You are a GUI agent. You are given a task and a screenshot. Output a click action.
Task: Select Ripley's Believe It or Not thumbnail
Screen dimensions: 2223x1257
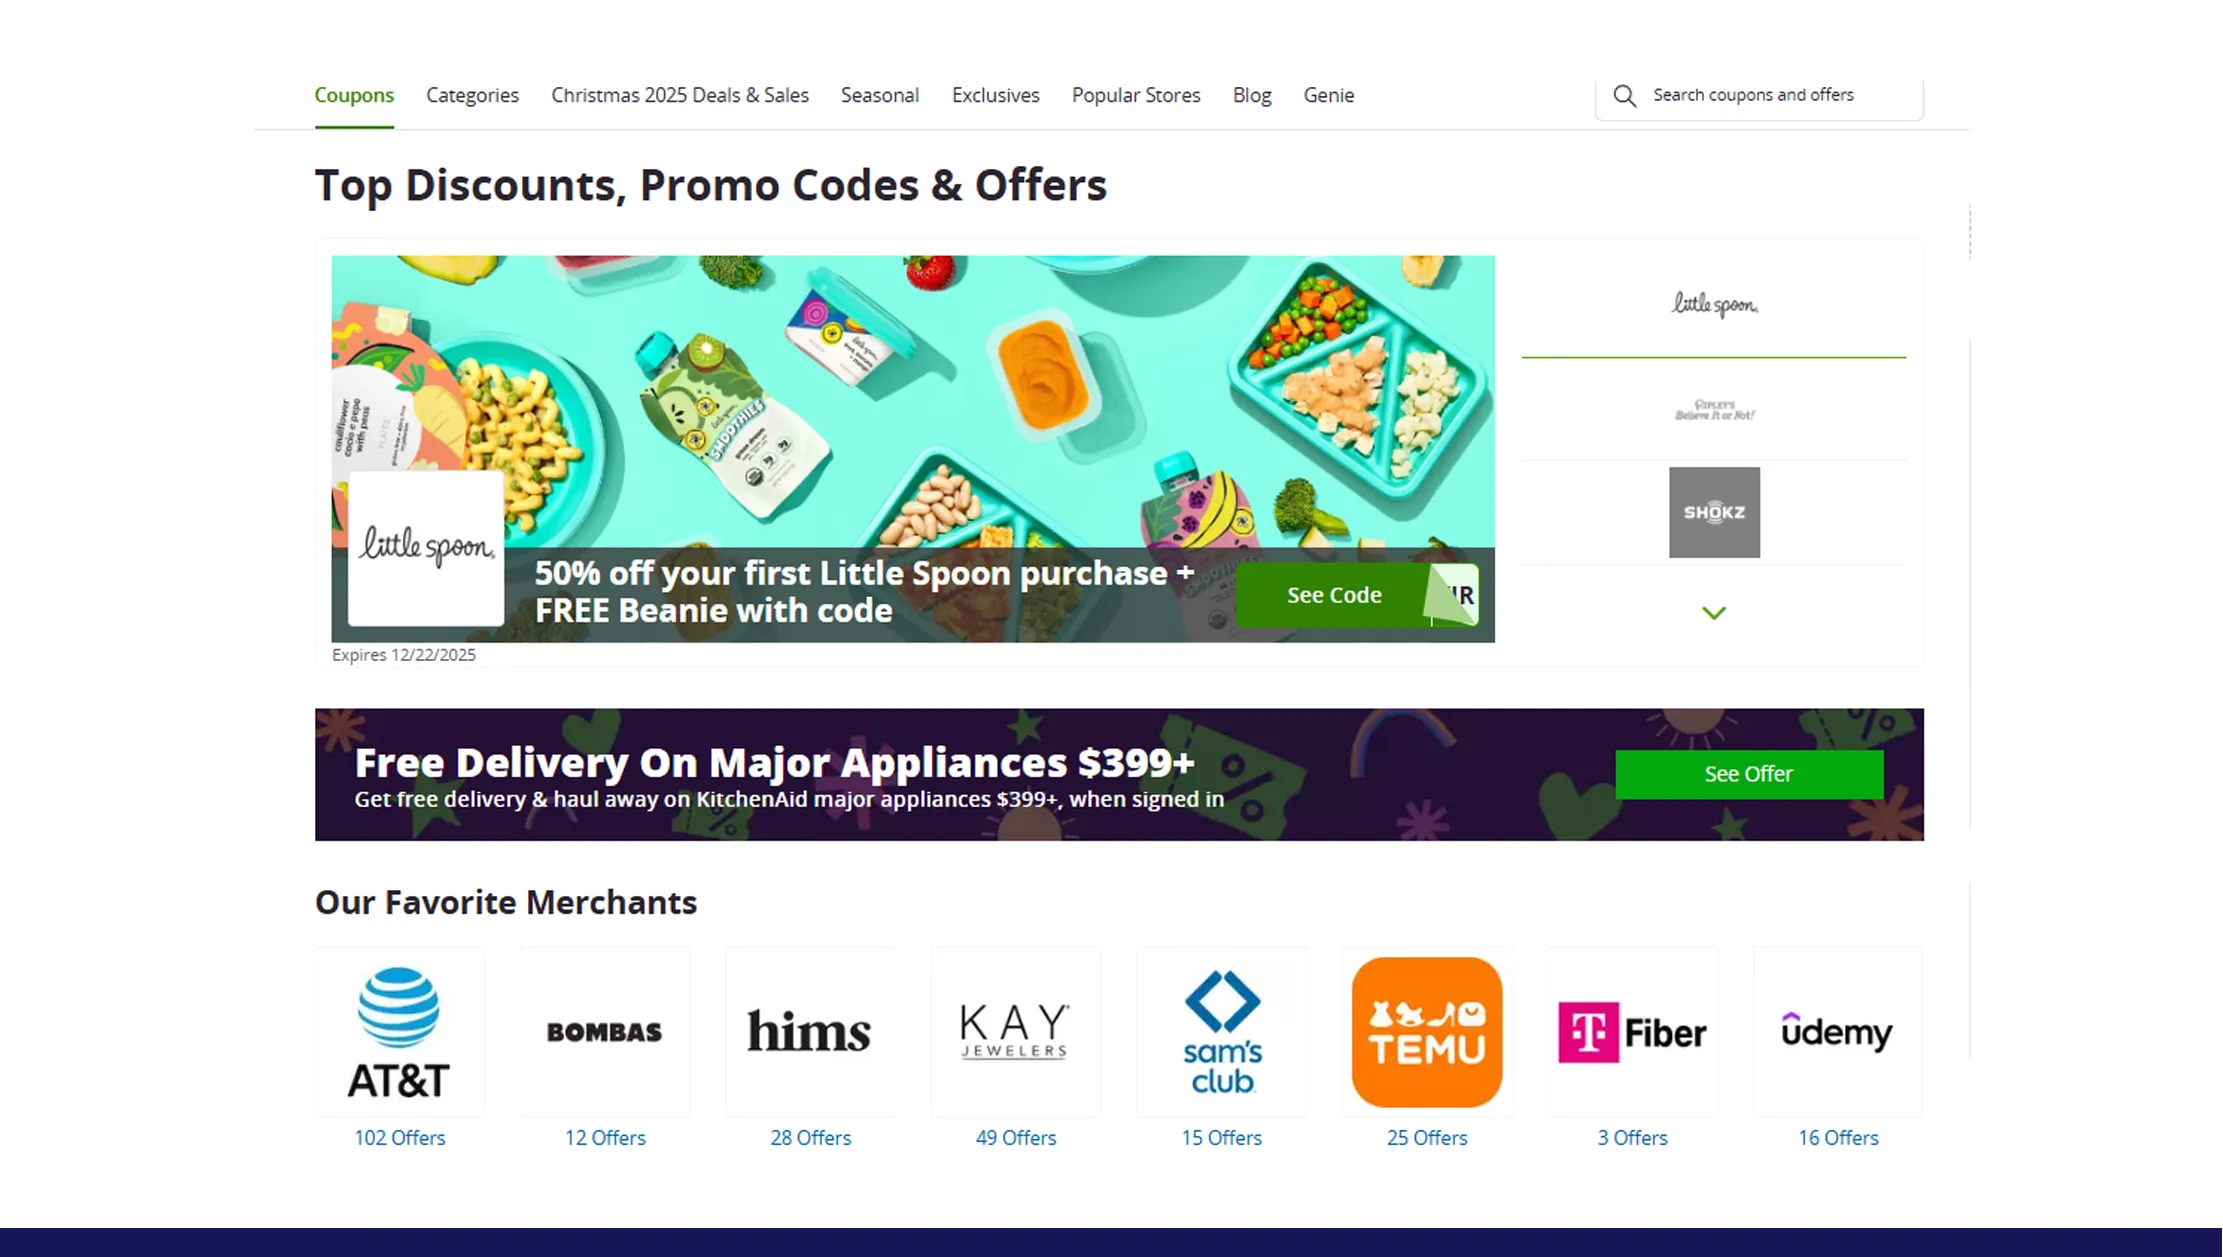[1714, 410]
